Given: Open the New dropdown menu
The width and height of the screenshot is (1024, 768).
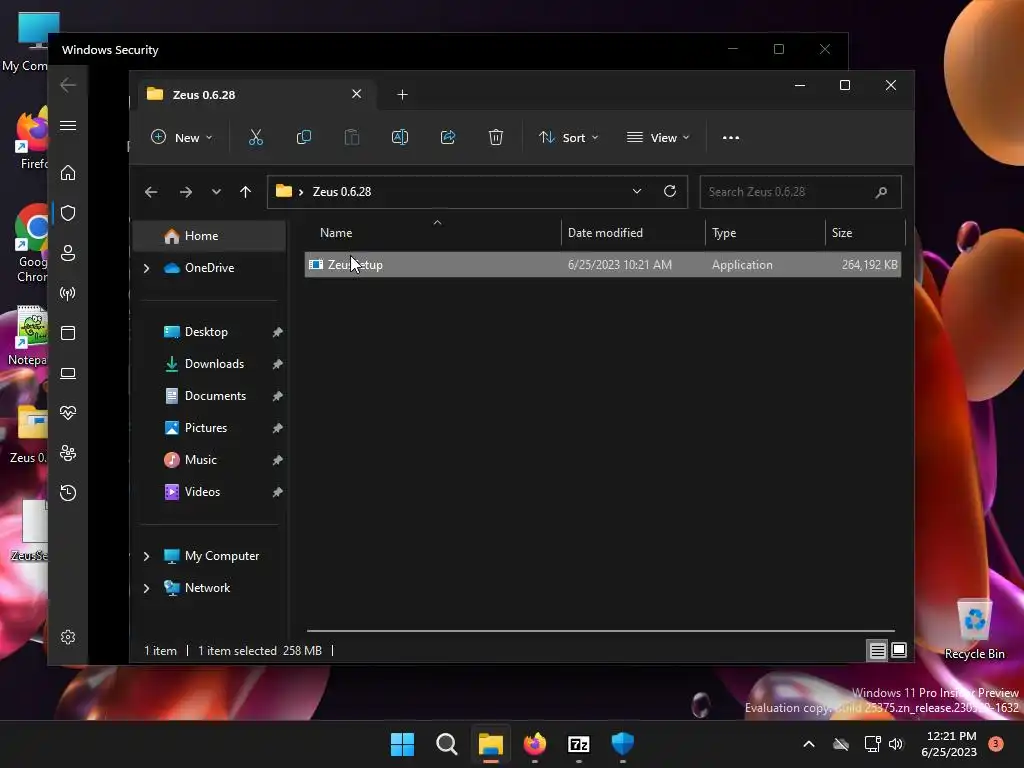Looking at the screenshot, I should tap(182, 138).
